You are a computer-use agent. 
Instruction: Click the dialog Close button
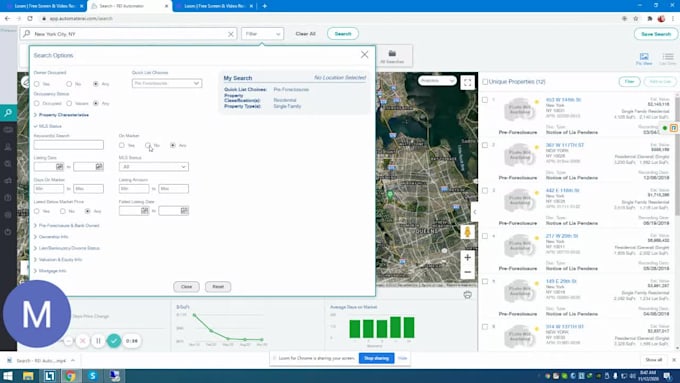point(186,287)
